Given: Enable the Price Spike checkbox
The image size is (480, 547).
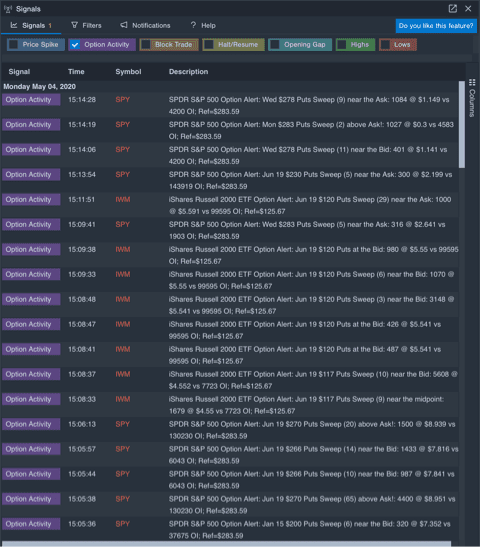Looking at the screenshot, I should click(x=13, y=45).
